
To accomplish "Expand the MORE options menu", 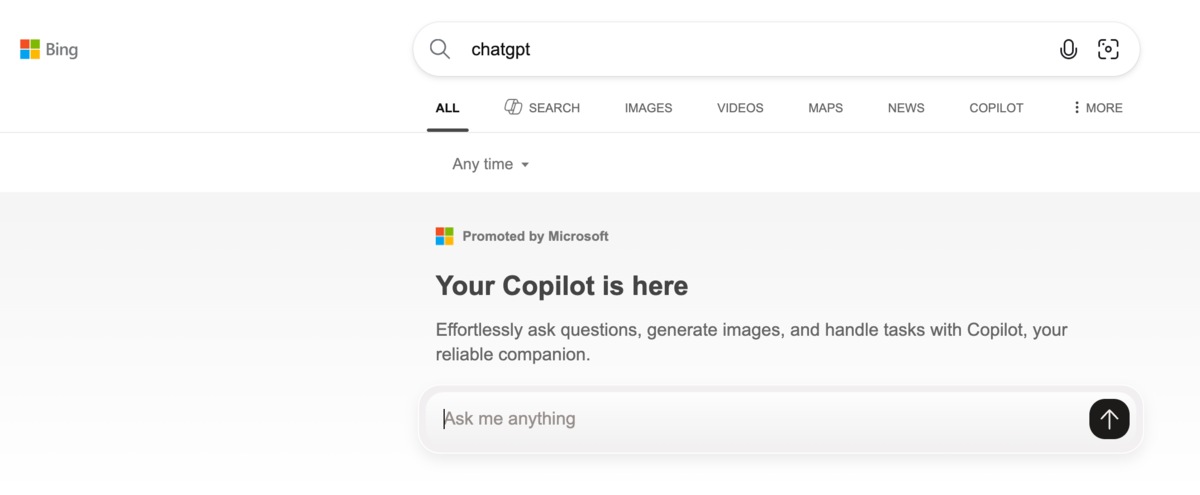I will 1097,108.
